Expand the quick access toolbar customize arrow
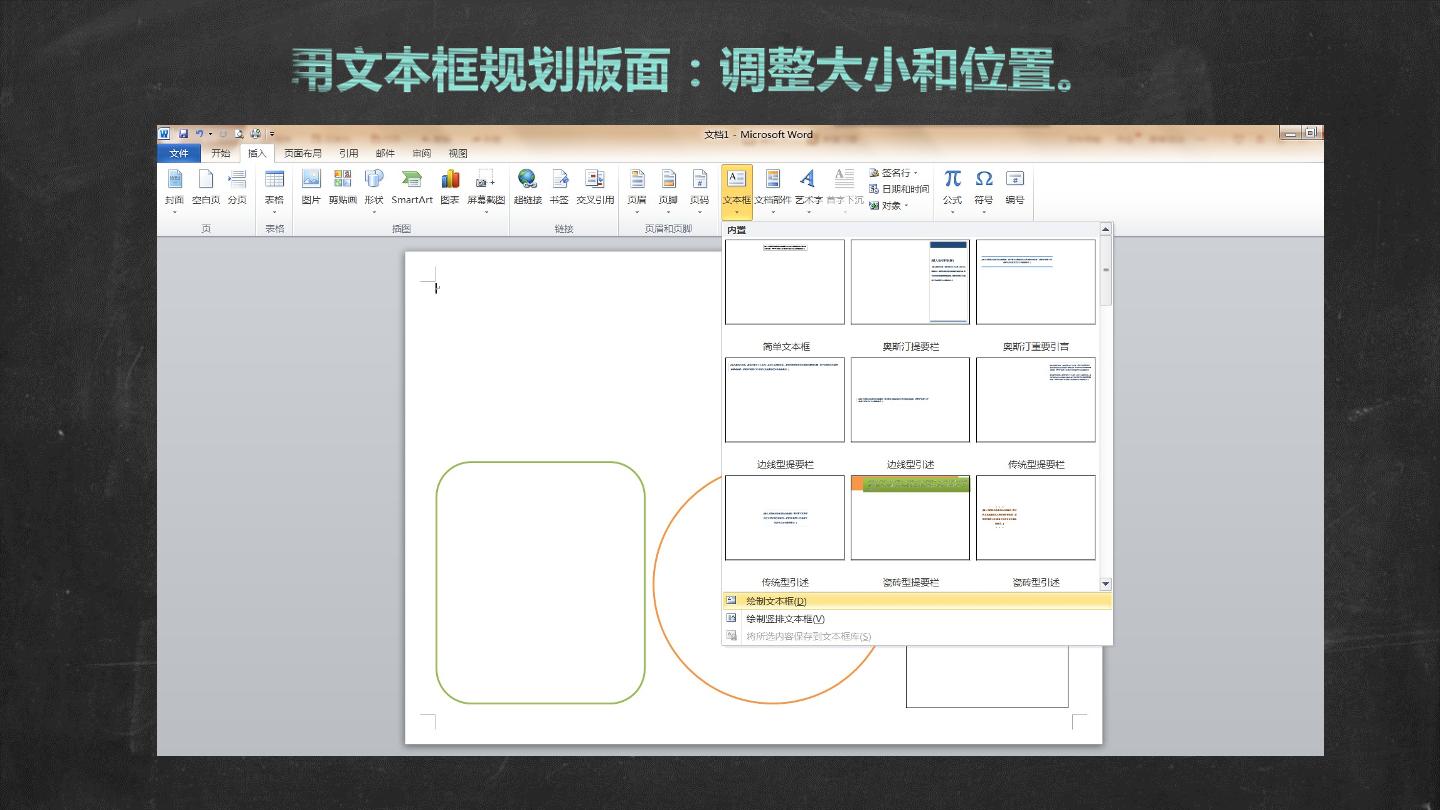This screenshot has width=1440, height=810. (x=272, y=134)
